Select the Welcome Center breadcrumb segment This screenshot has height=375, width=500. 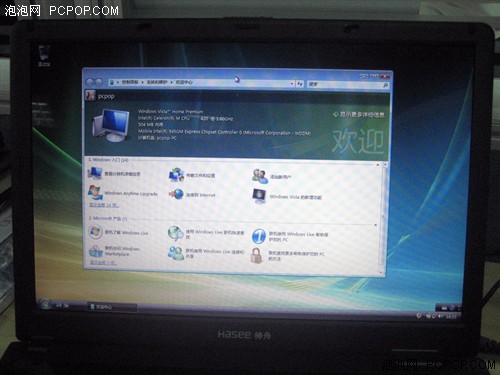click(x=184, y=82)
